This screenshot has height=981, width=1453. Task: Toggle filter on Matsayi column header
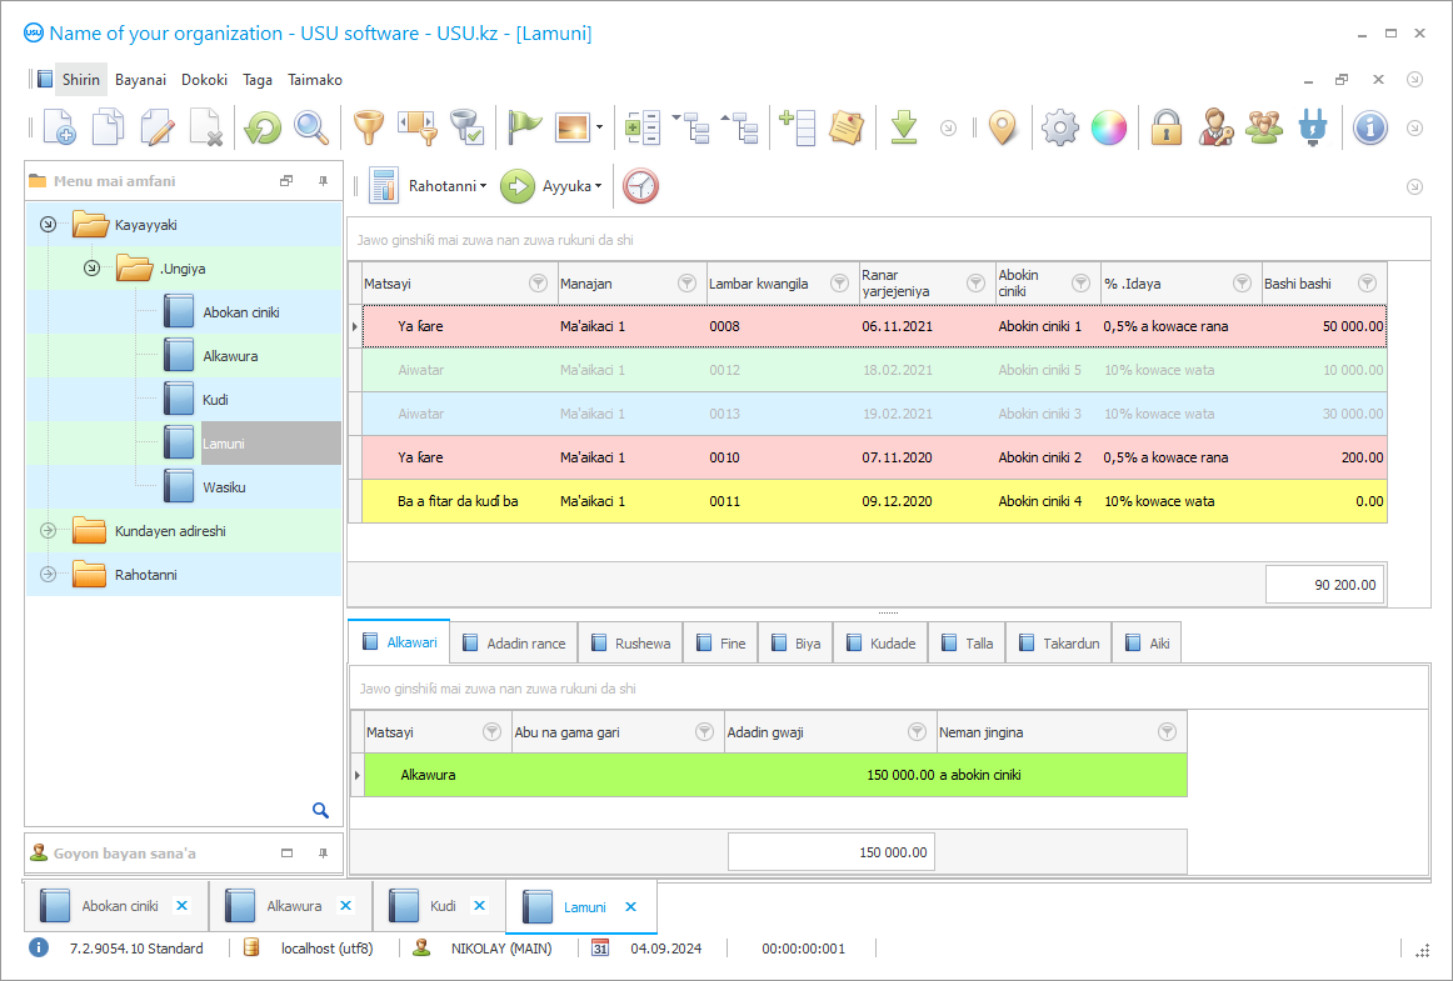pyautogui.click(x=538, y=284)
